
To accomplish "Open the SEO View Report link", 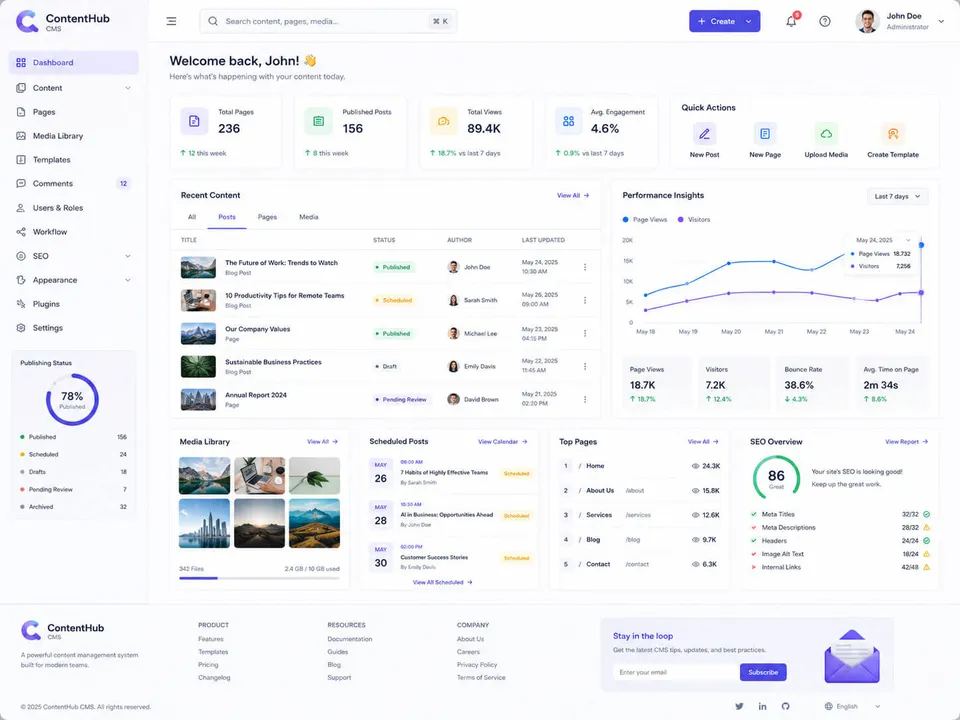I will point(906,441).
